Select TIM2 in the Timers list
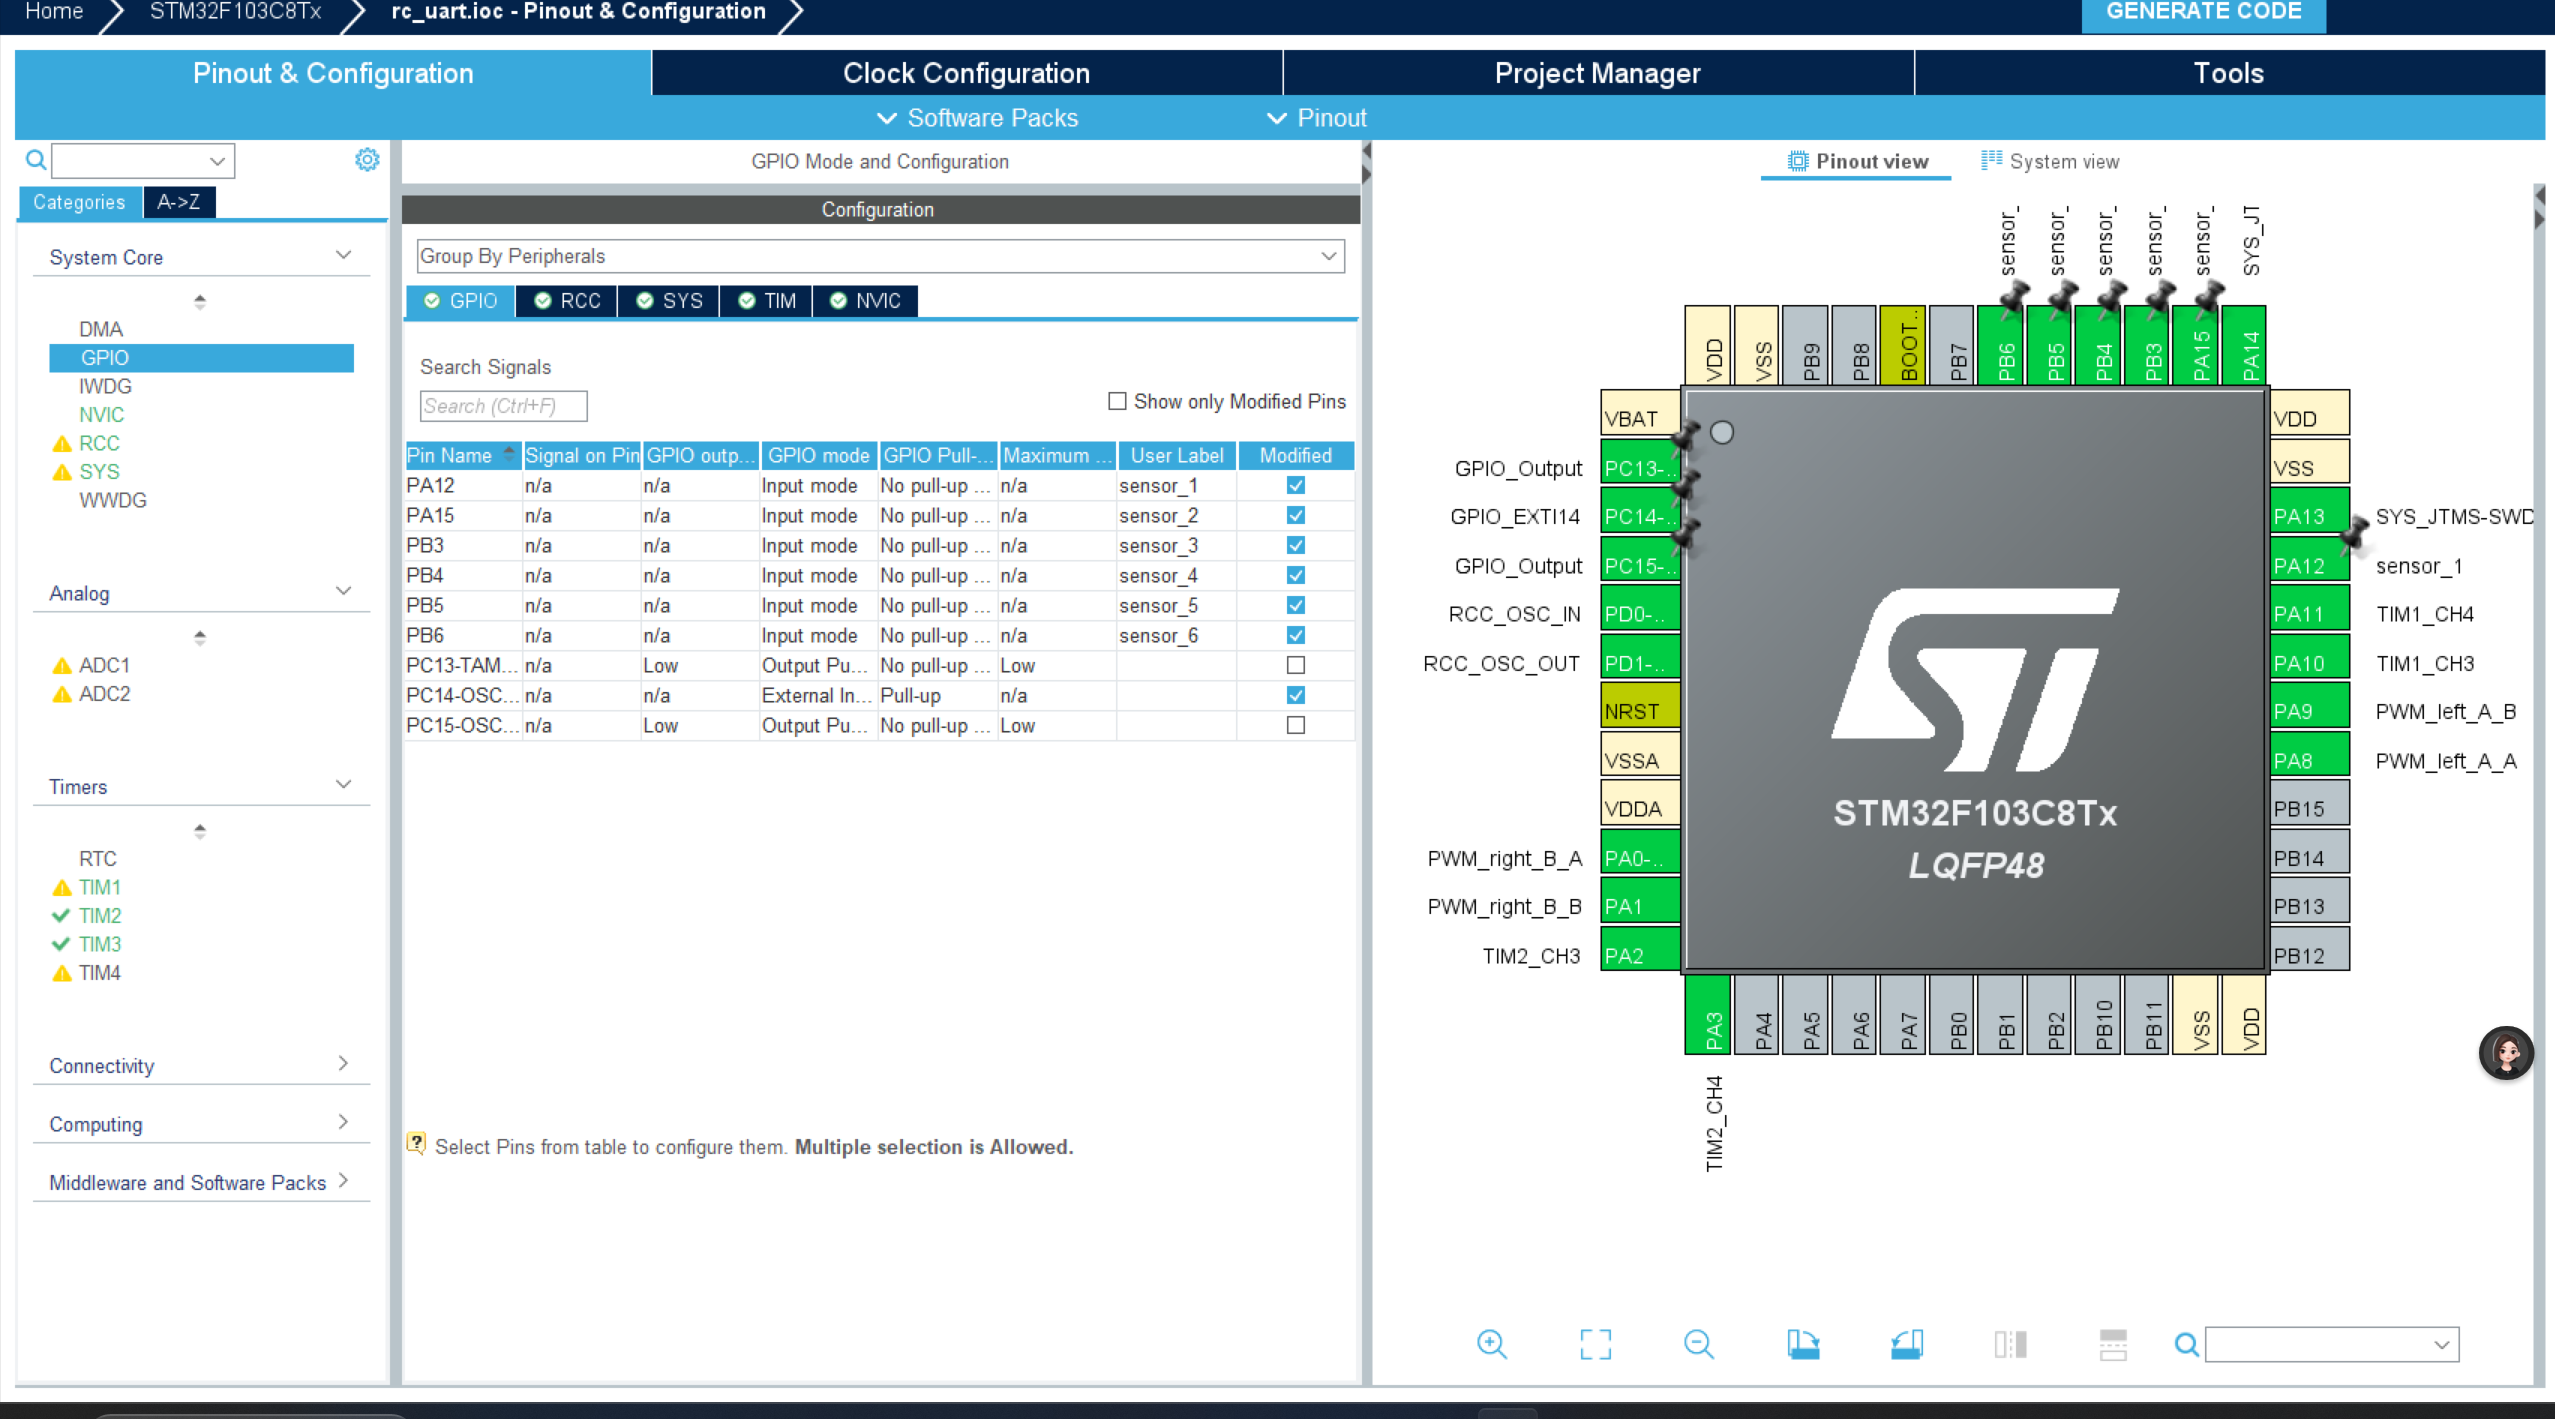This screenshot has height=1419, width=2555. pyautogui.click(x=100, y=915)
